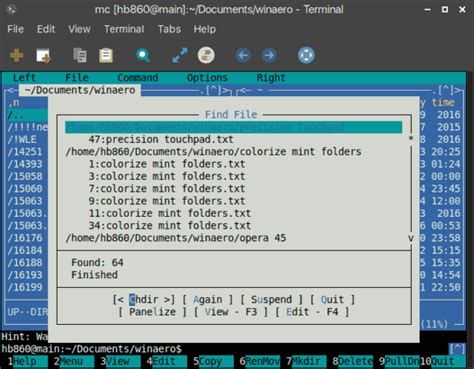Open the Terminal window's Edit menu
Screen dimensions: 474x369
[46, 29]
